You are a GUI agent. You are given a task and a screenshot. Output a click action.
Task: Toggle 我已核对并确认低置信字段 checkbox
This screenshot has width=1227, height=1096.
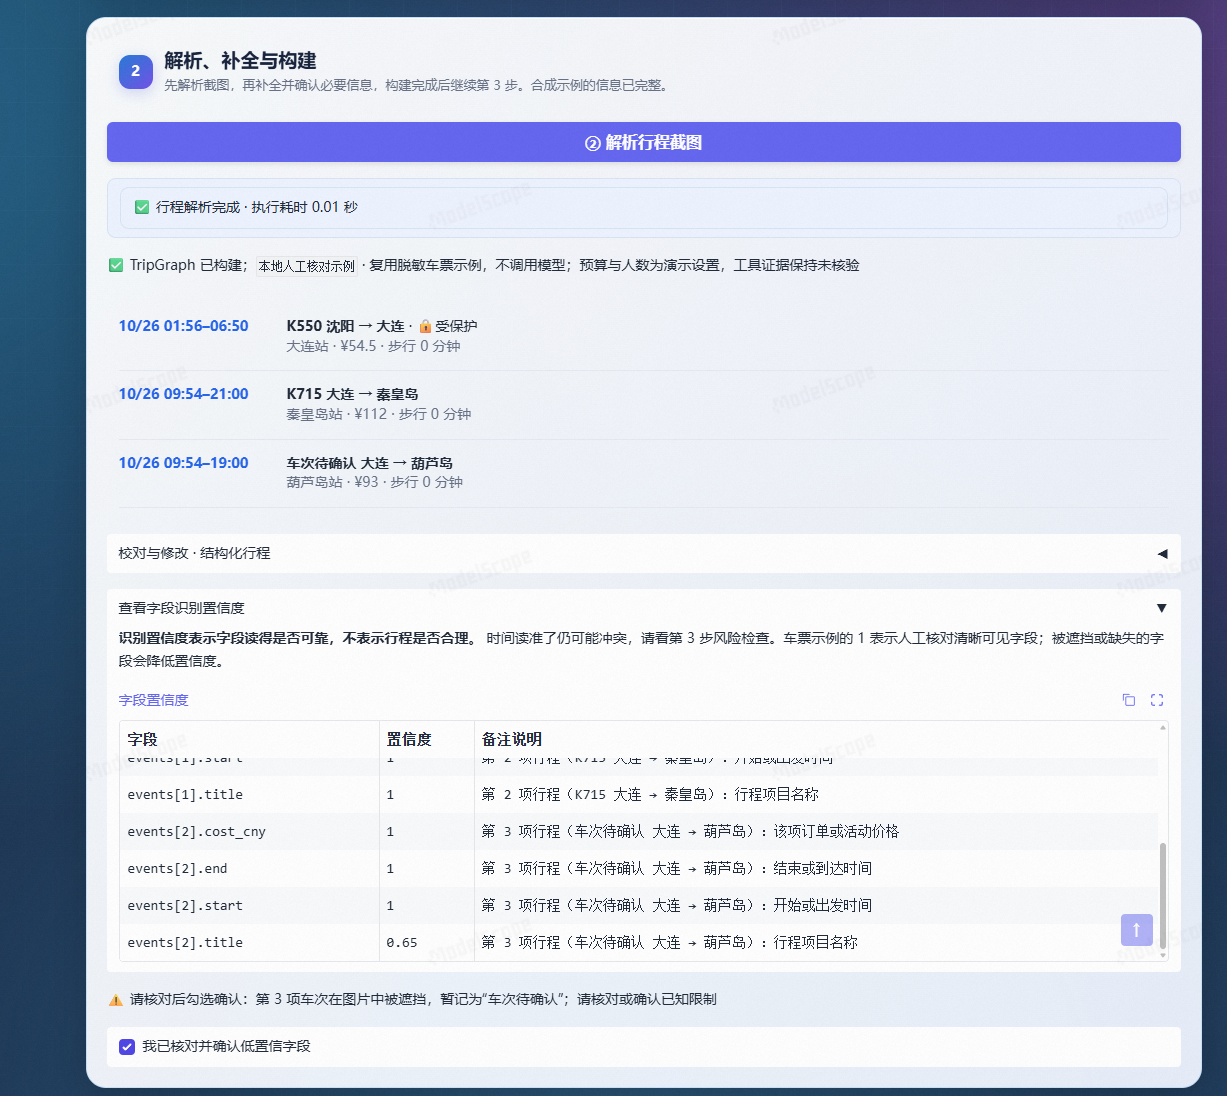pos(127,1047)
